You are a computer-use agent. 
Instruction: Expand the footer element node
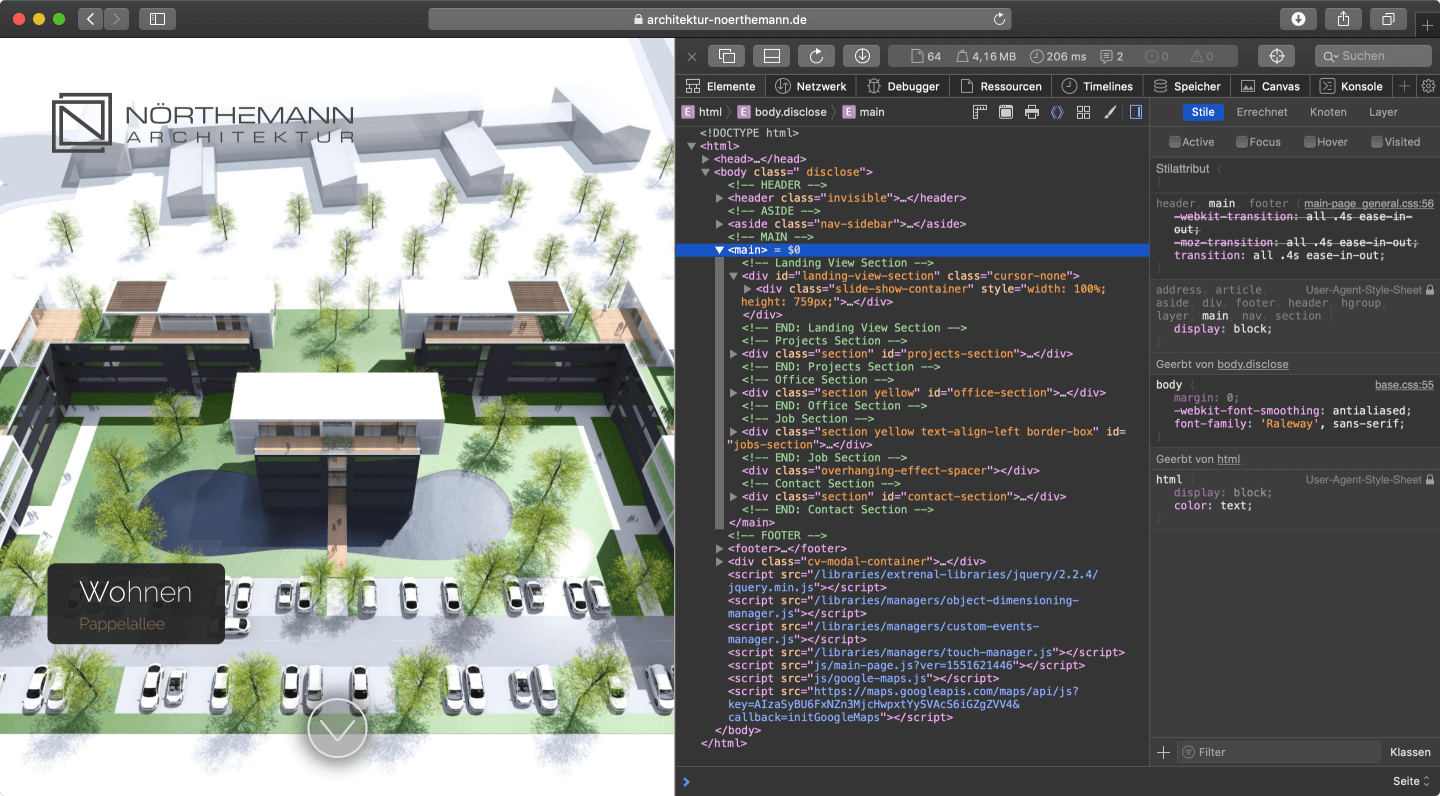click(x=720, y=549)
